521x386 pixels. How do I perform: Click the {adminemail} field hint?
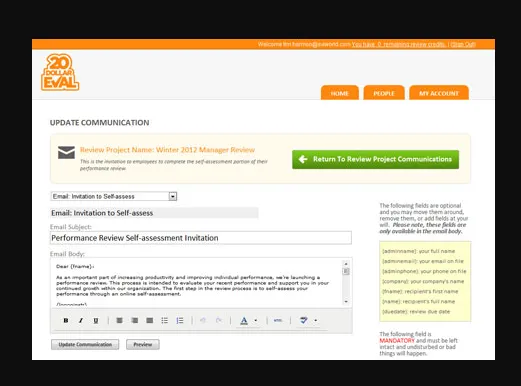(423, 261)
